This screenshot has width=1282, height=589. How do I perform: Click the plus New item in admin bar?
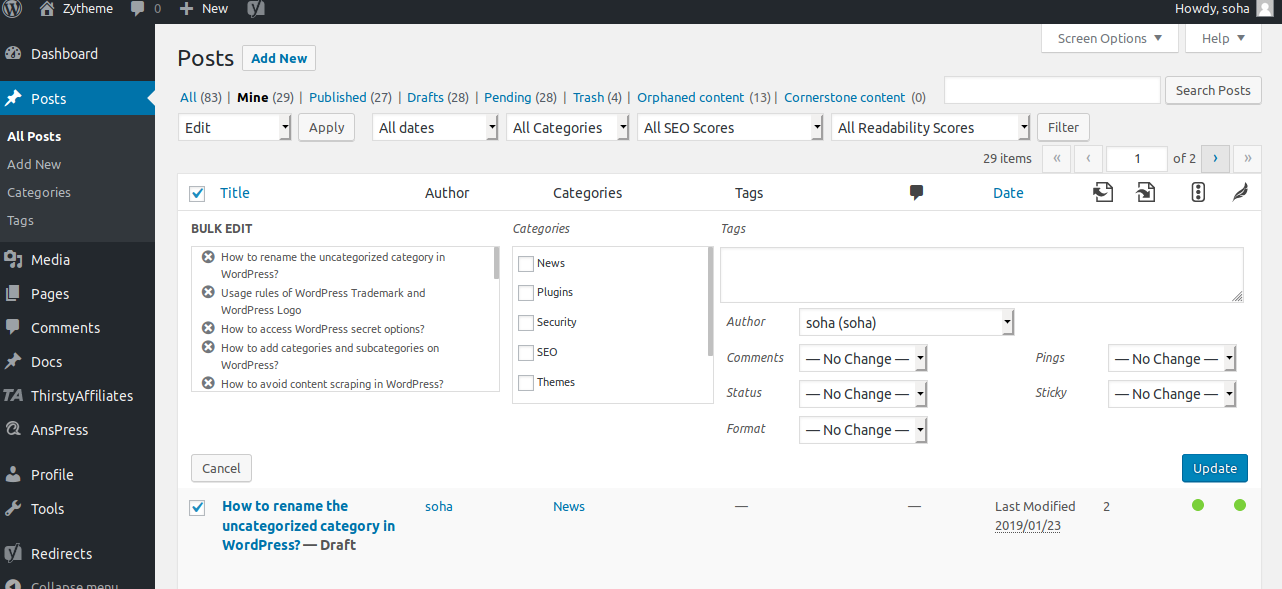pos(204,9)
